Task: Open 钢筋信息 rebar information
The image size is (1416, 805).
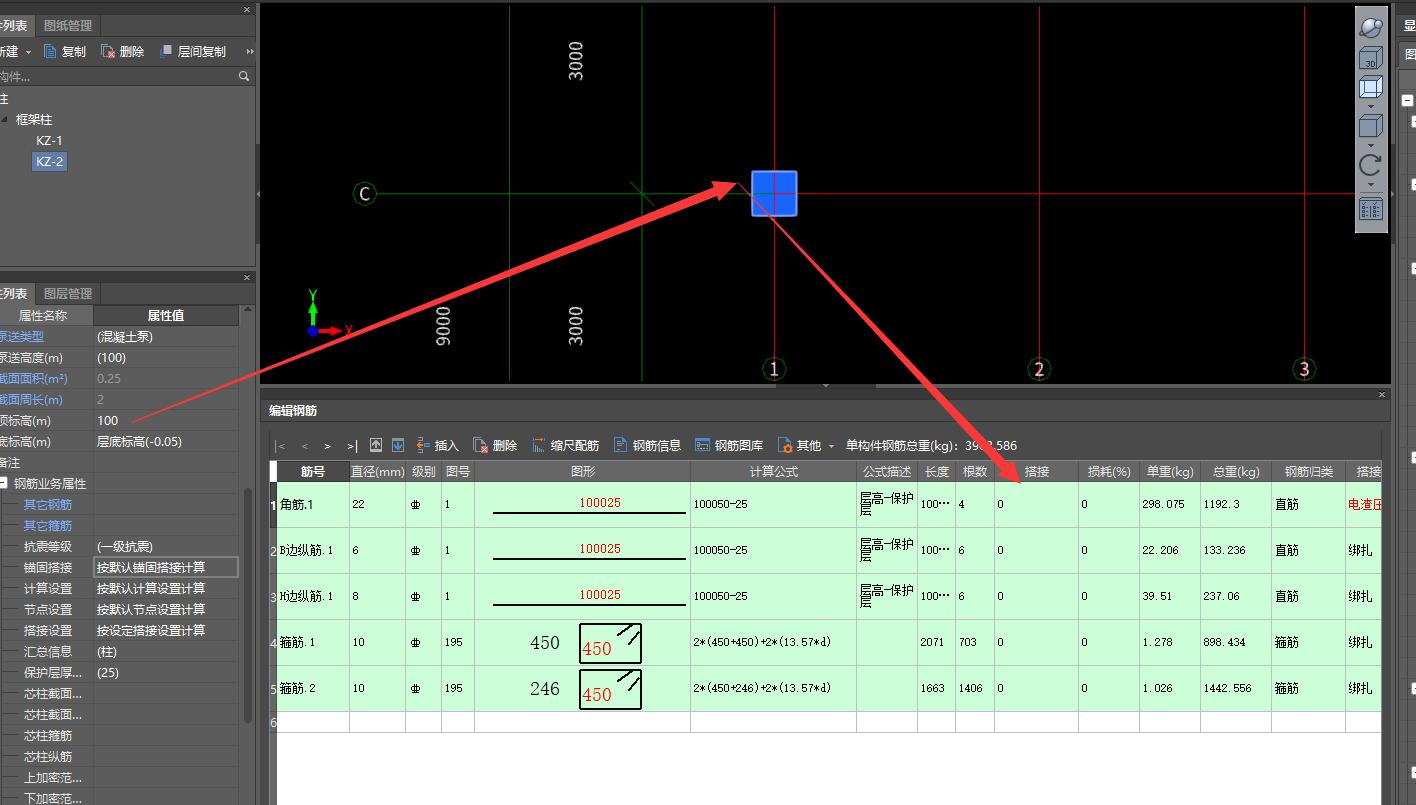Action: 647,446
